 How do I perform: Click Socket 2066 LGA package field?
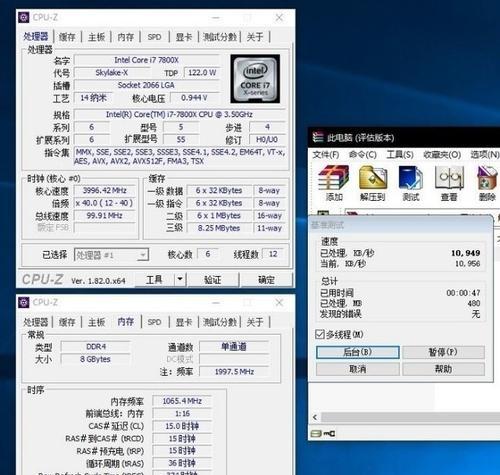pos(146,85)
